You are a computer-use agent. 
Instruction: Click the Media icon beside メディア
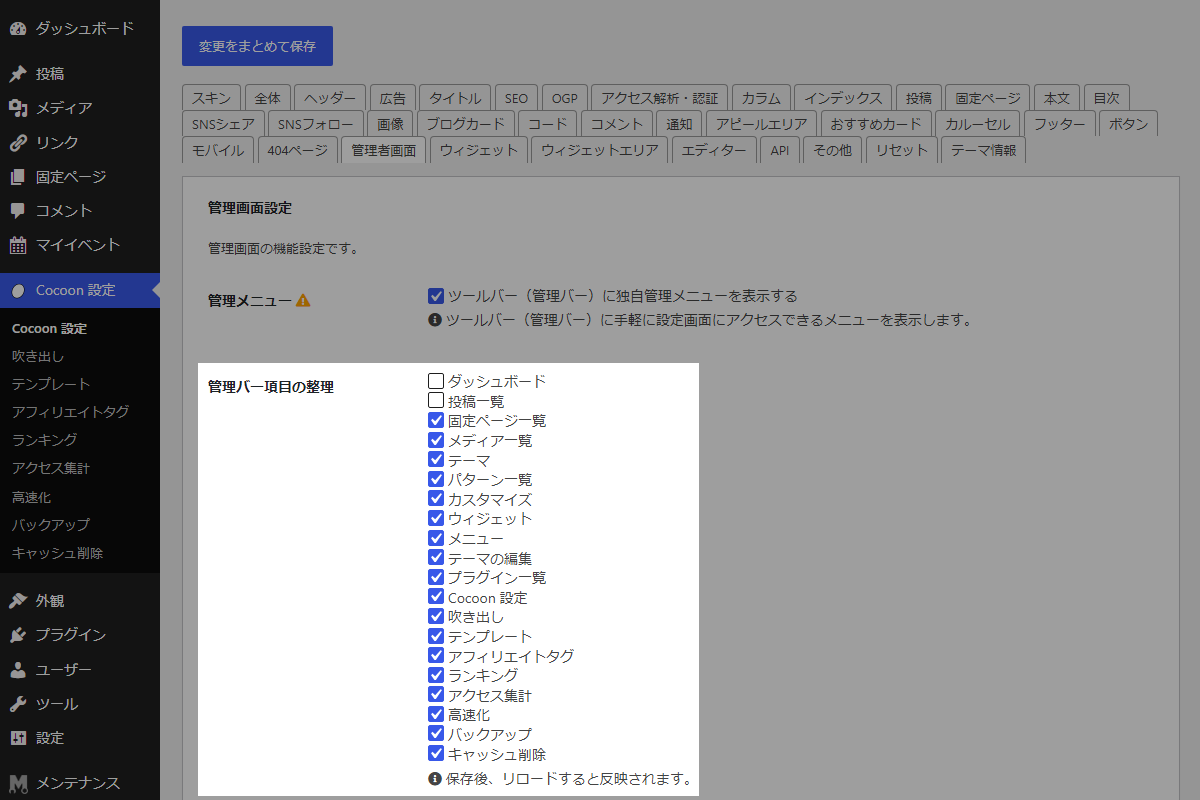pos(18,108)
